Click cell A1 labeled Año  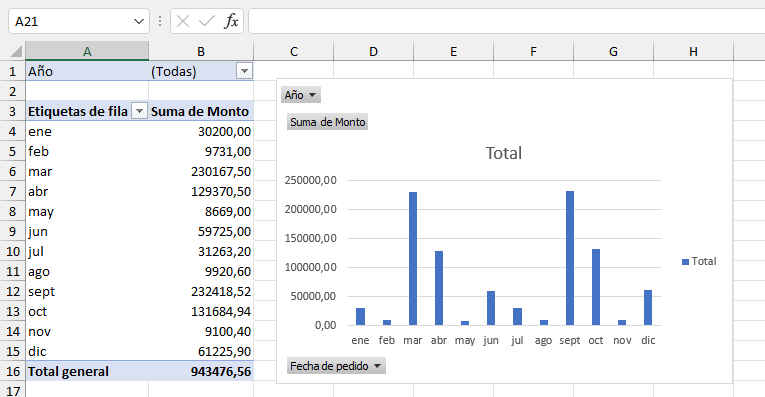[87, 71]
